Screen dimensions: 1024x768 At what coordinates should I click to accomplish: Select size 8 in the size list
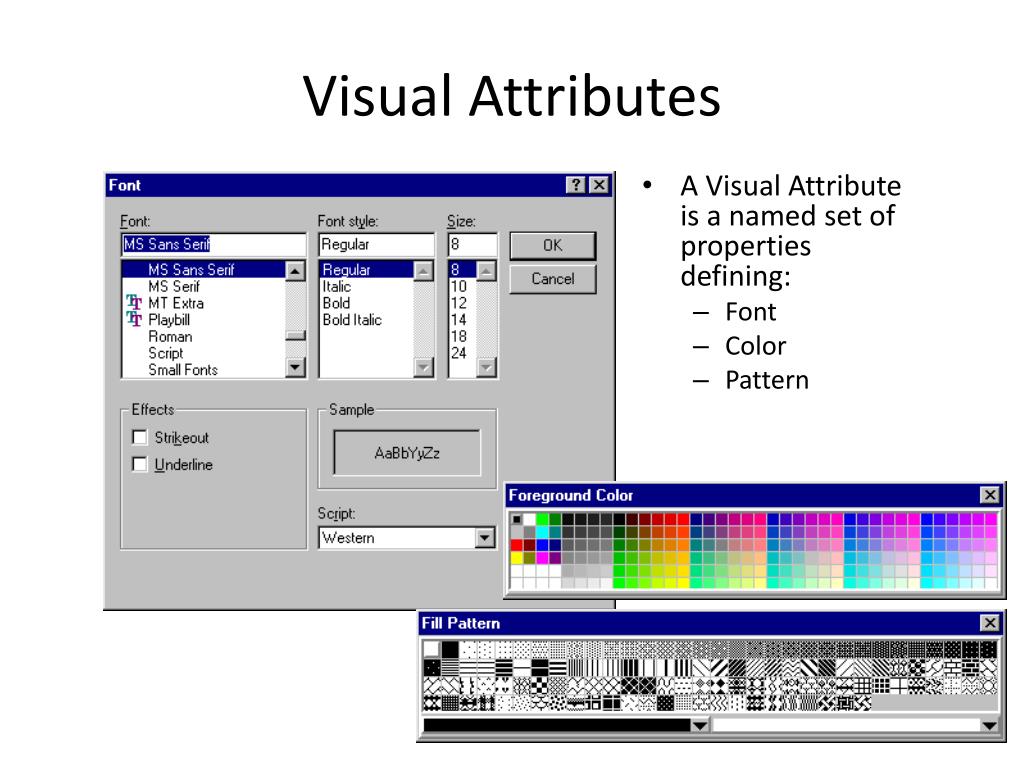(462, 269)
